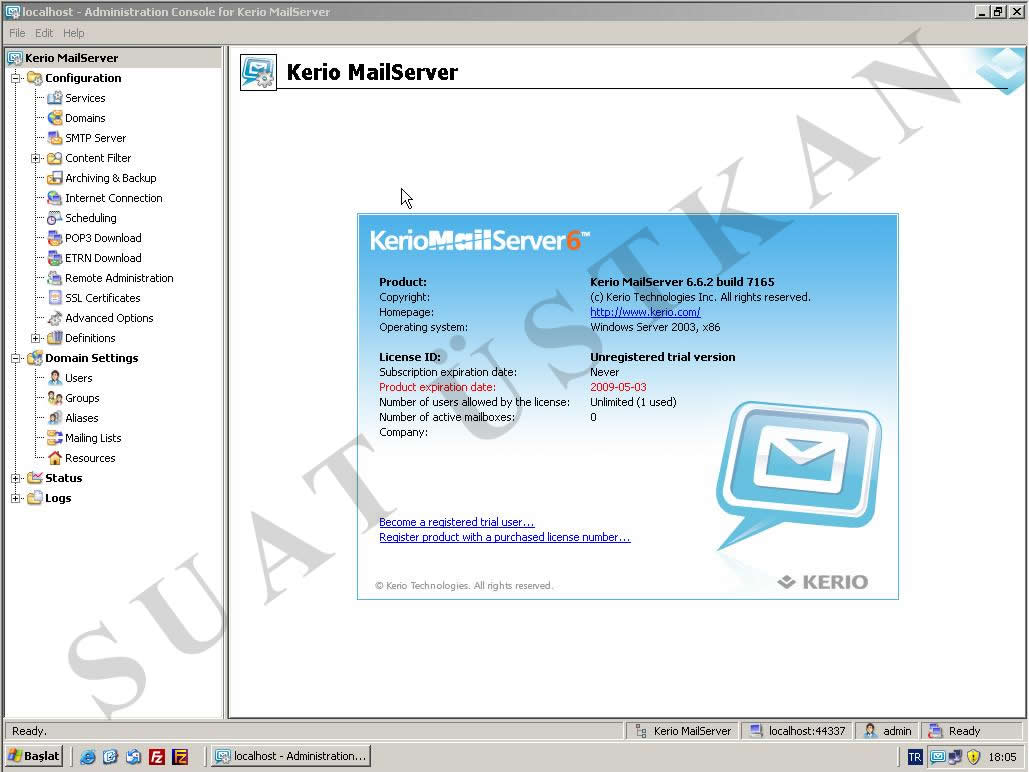The image size is (1029, 772).
Task: Click Become a registered trial user link
Action: [x=457, y=522]
